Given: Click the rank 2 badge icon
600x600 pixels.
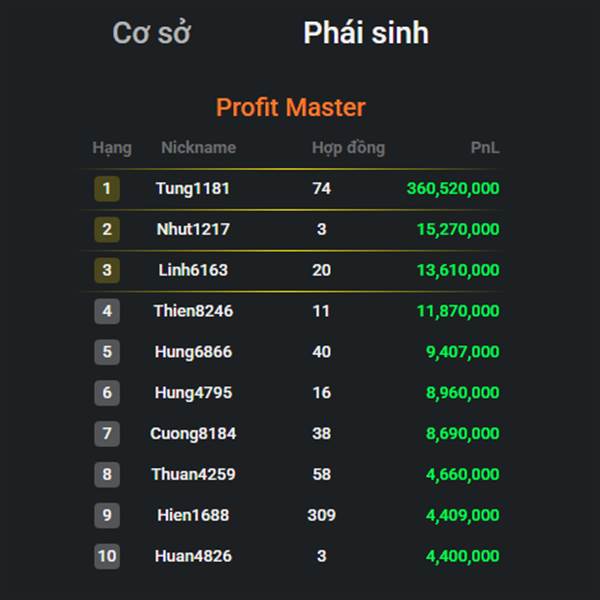Looking at the screenshot, I should pyautogui.click(x=107, y=229).
